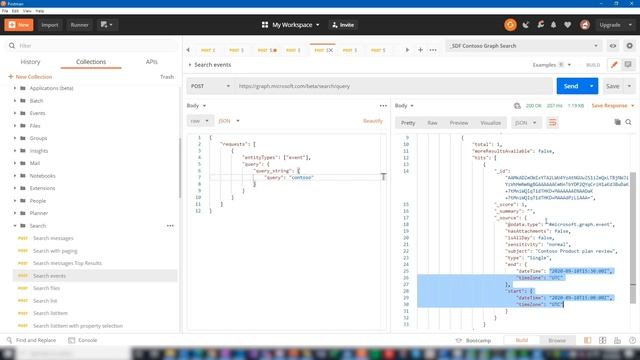
Task: Click the Beautify link
Action: point(373,121)
